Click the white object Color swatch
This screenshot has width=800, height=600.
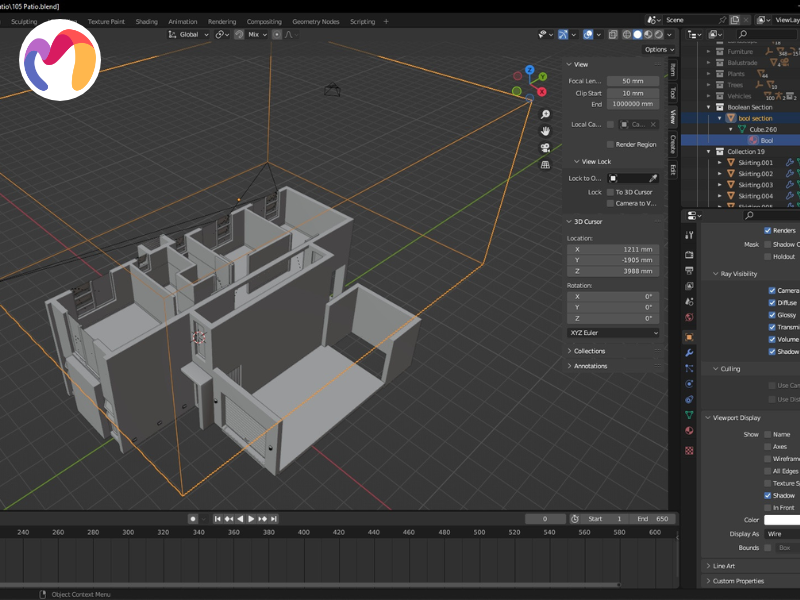coord(782,520)
